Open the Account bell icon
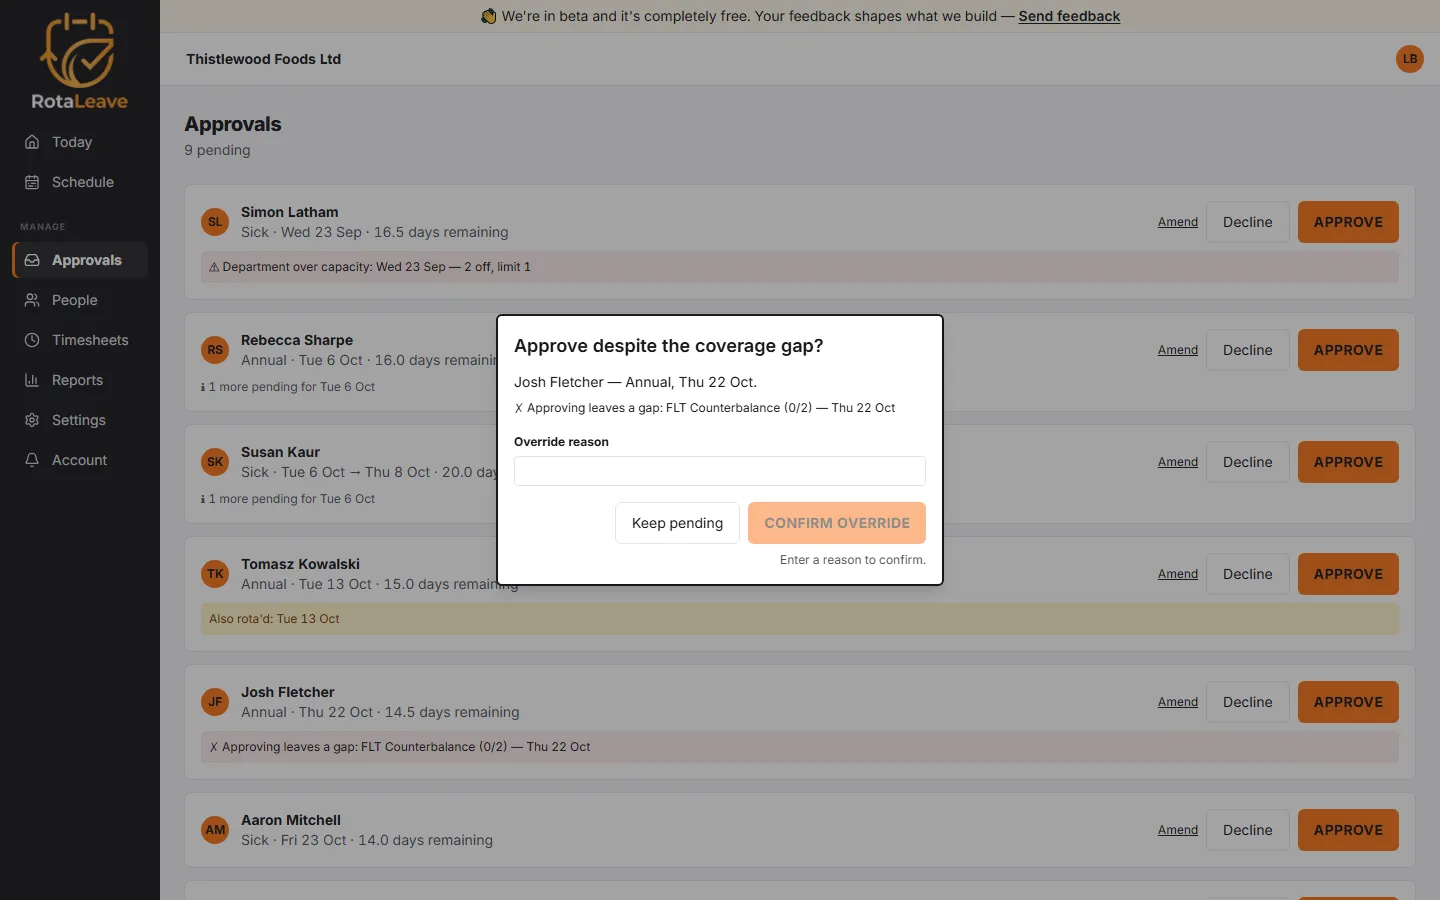 [x=32, y=460]
